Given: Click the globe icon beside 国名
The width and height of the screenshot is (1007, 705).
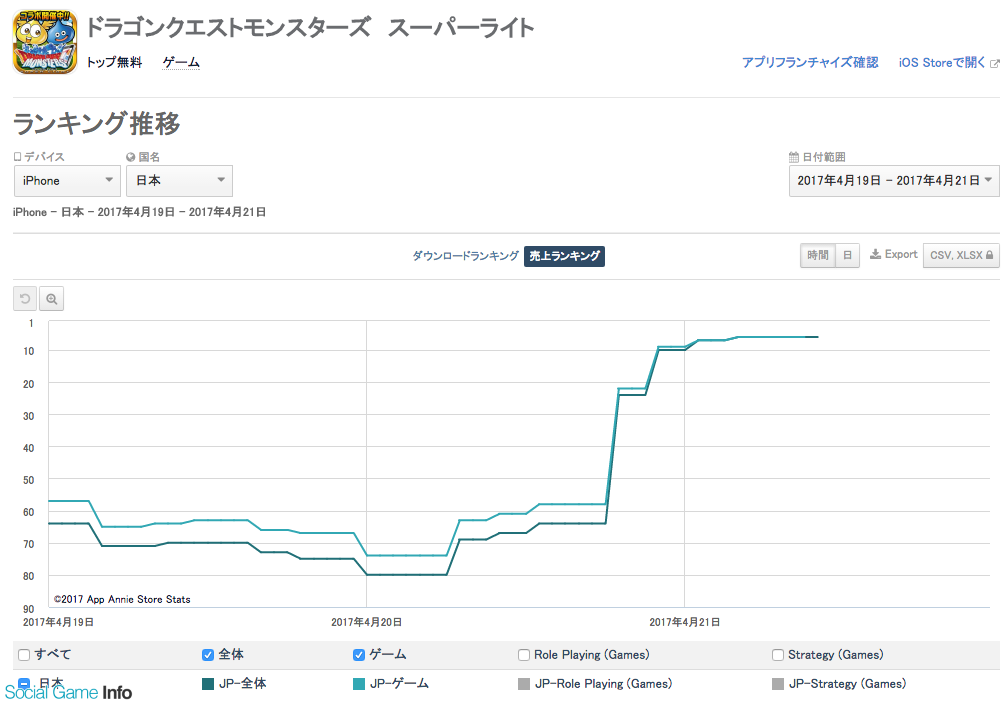Looking at the screenshot, I should [130, 157].
